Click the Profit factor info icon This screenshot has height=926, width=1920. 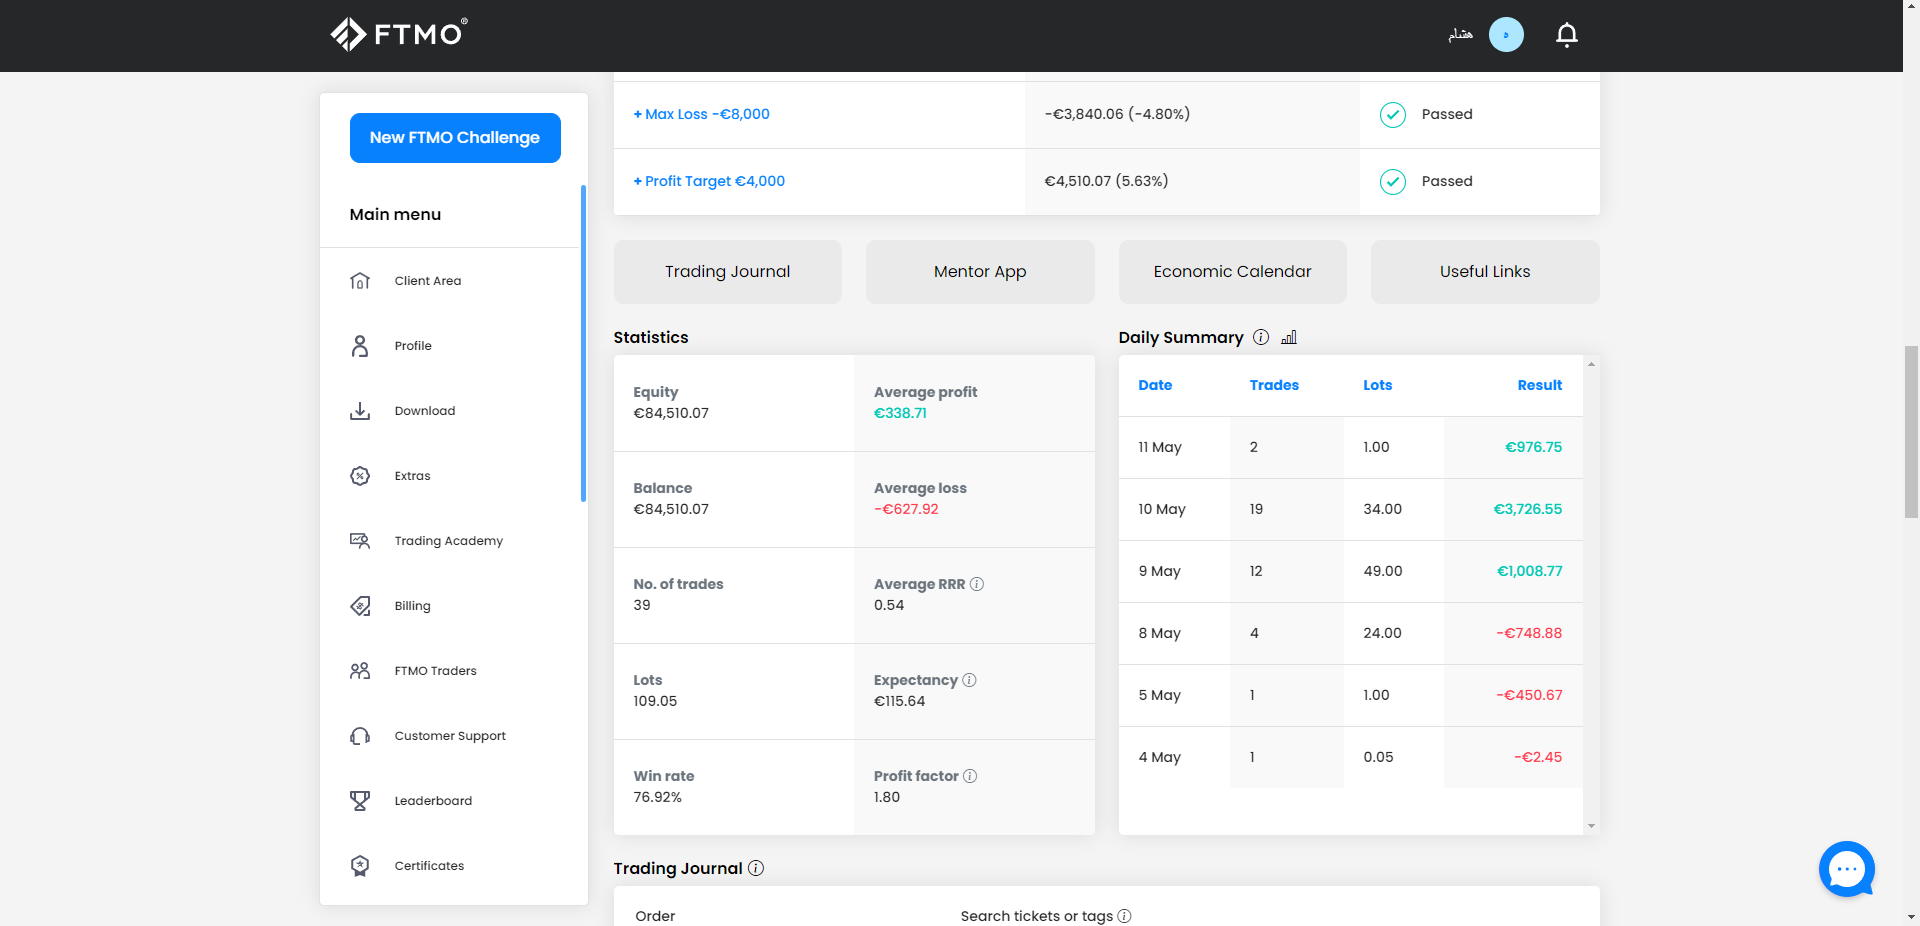coord(970,776)
